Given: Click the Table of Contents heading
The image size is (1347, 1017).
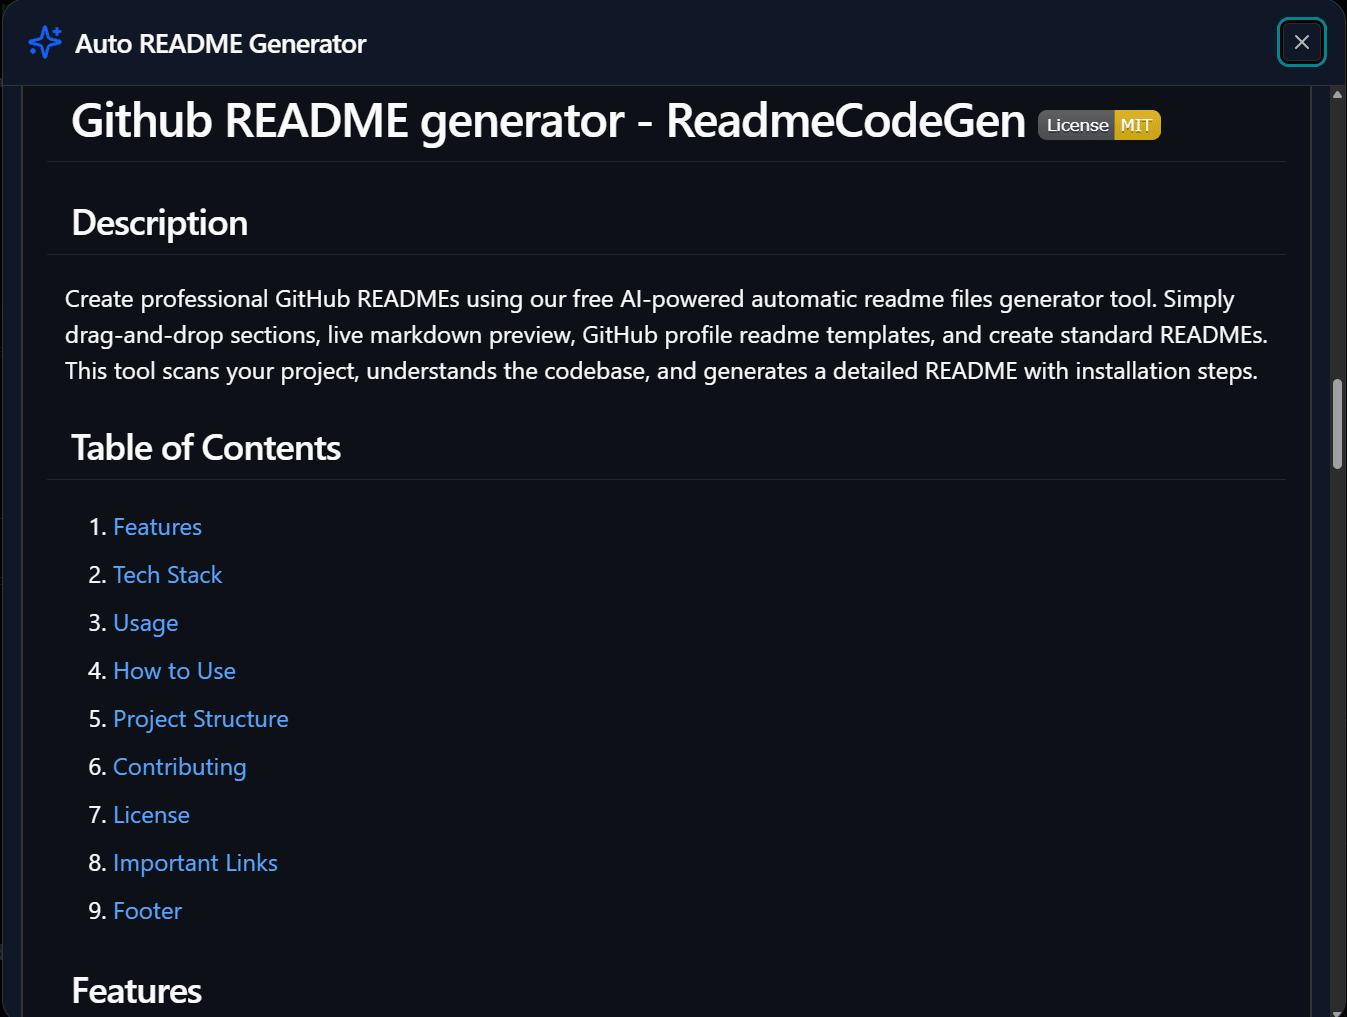Looking at the screenshot, I should tap(206, 448).
